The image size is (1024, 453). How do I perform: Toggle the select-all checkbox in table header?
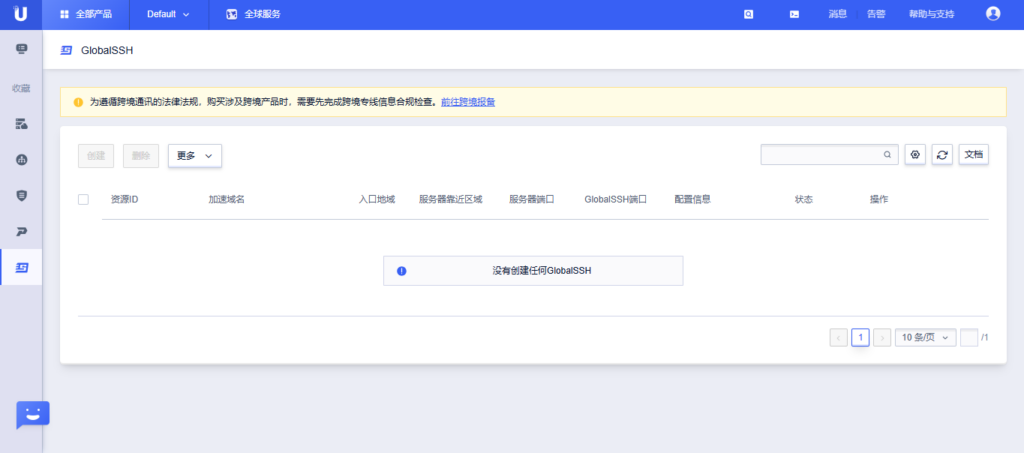click(83, 199)
